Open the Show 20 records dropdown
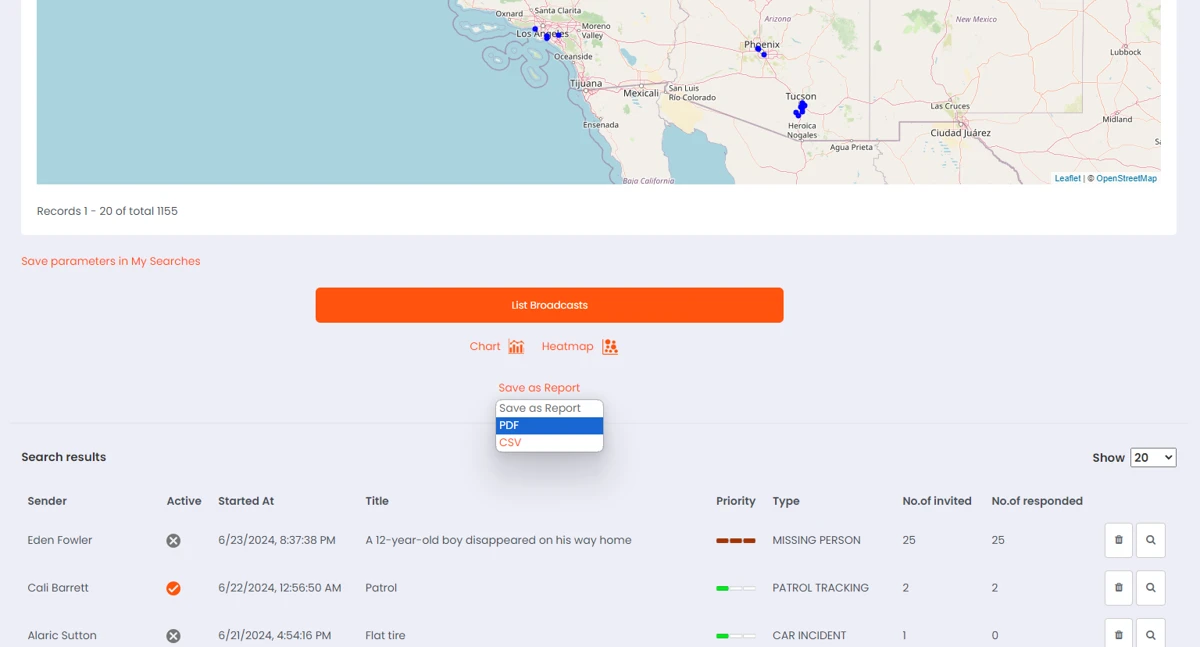 [x=1152, y=457]
